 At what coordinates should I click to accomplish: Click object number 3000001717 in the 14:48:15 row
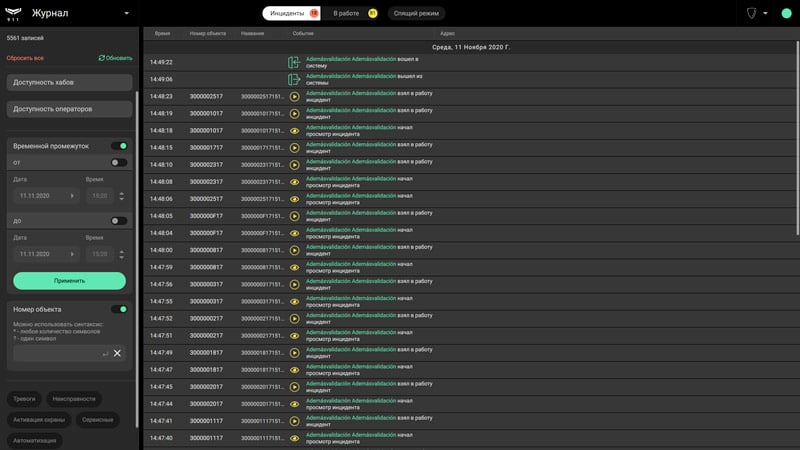click(x=206, y=148)
